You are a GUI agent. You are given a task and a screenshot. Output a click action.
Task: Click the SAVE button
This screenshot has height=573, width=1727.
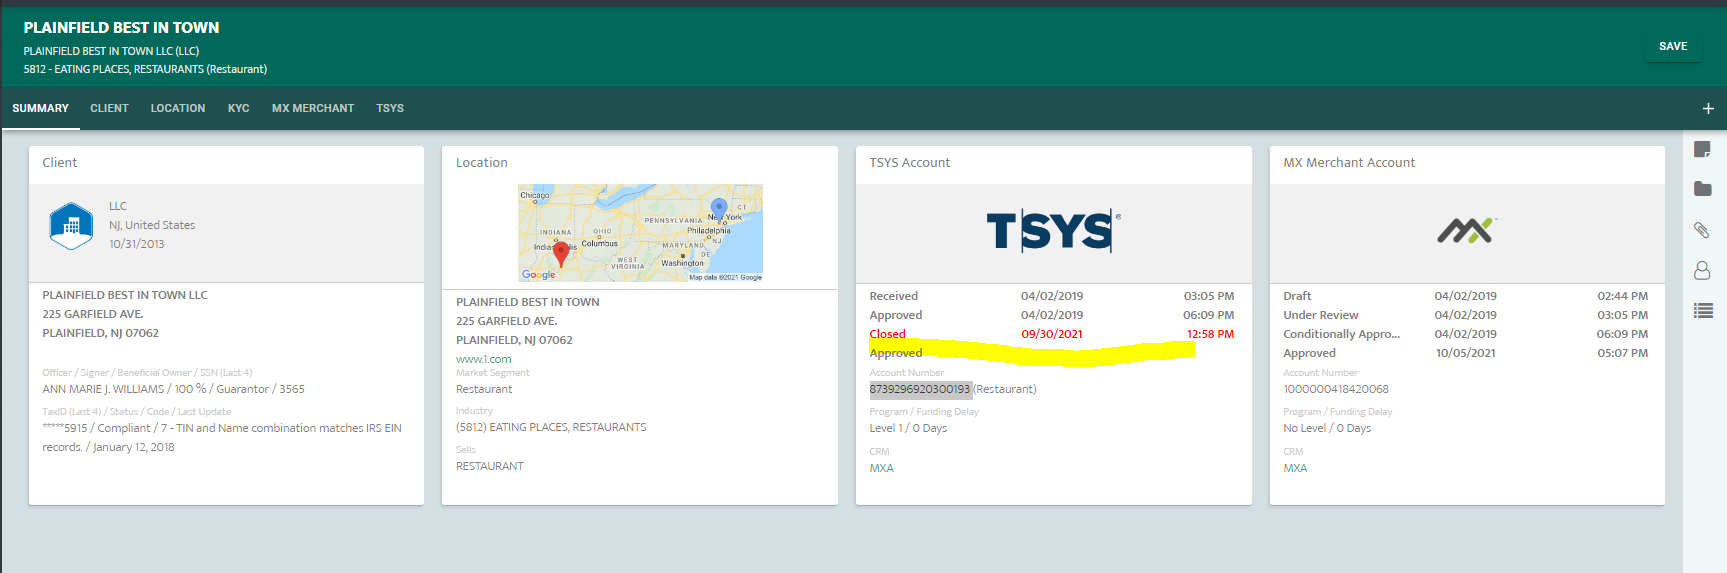[x=1673, y=46]
